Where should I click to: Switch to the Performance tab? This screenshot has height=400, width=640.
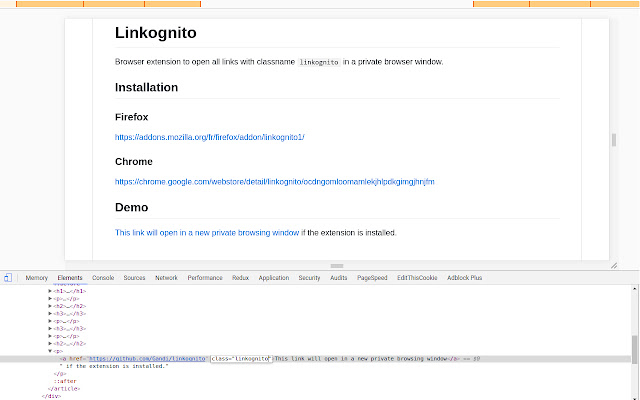click(205, 278)
